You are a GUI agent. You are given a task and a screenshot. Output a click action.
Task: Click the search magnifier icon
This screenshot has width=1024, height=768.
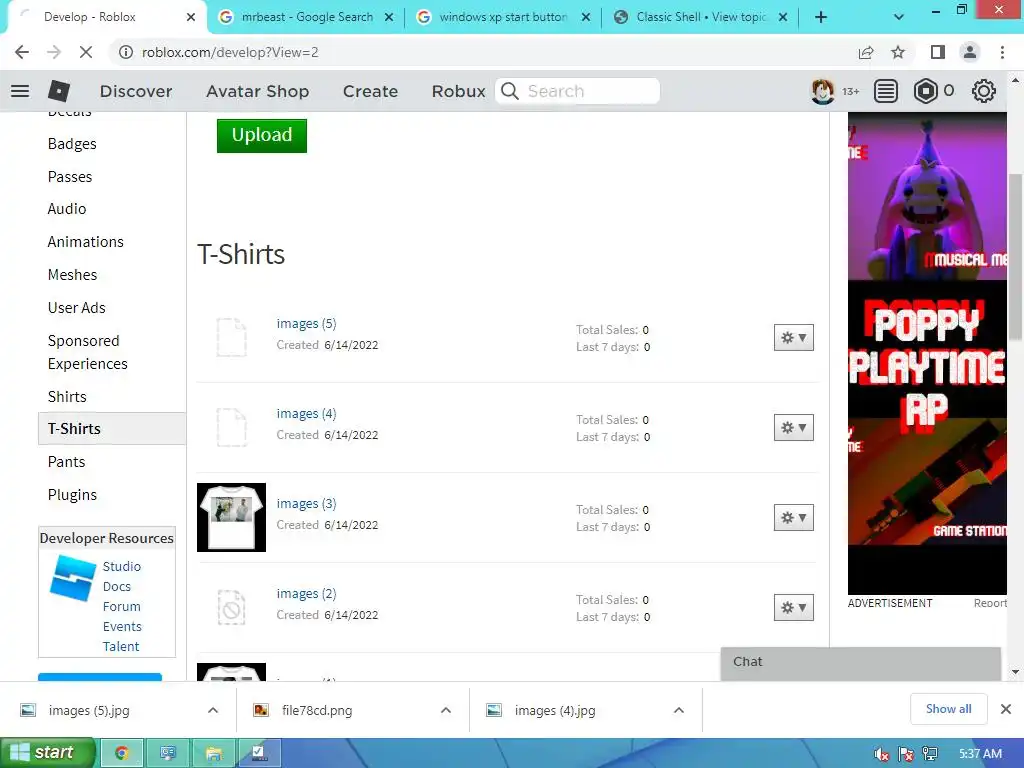[510, 91]
